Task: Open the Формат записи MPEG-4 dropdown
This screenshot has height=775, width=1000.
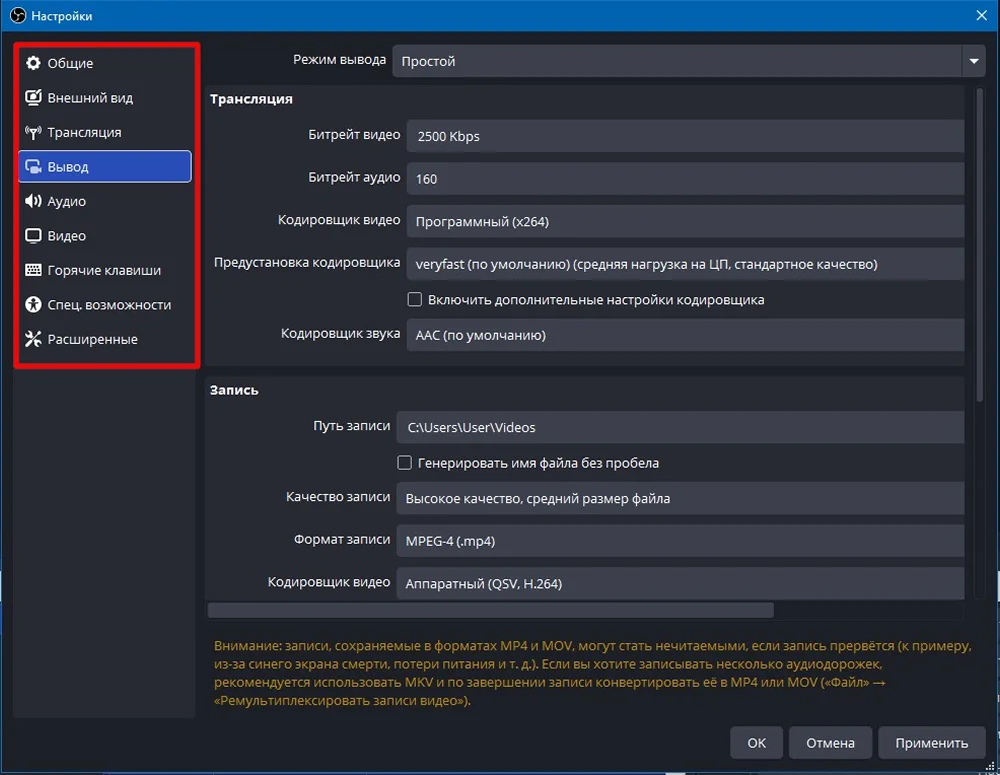Action: tap(679, 541)
